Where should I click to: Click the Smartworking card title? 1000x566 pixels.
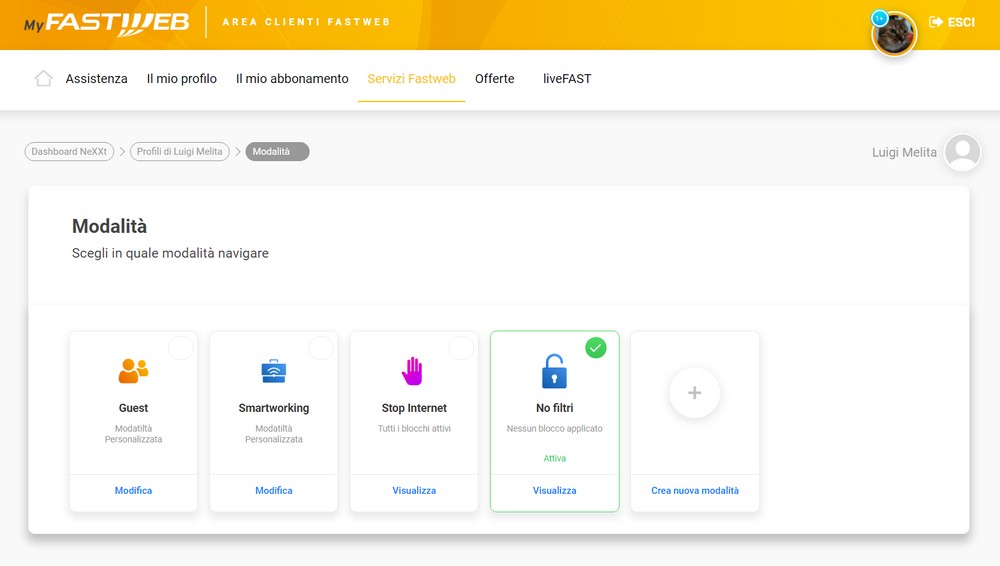pos(274,408)
